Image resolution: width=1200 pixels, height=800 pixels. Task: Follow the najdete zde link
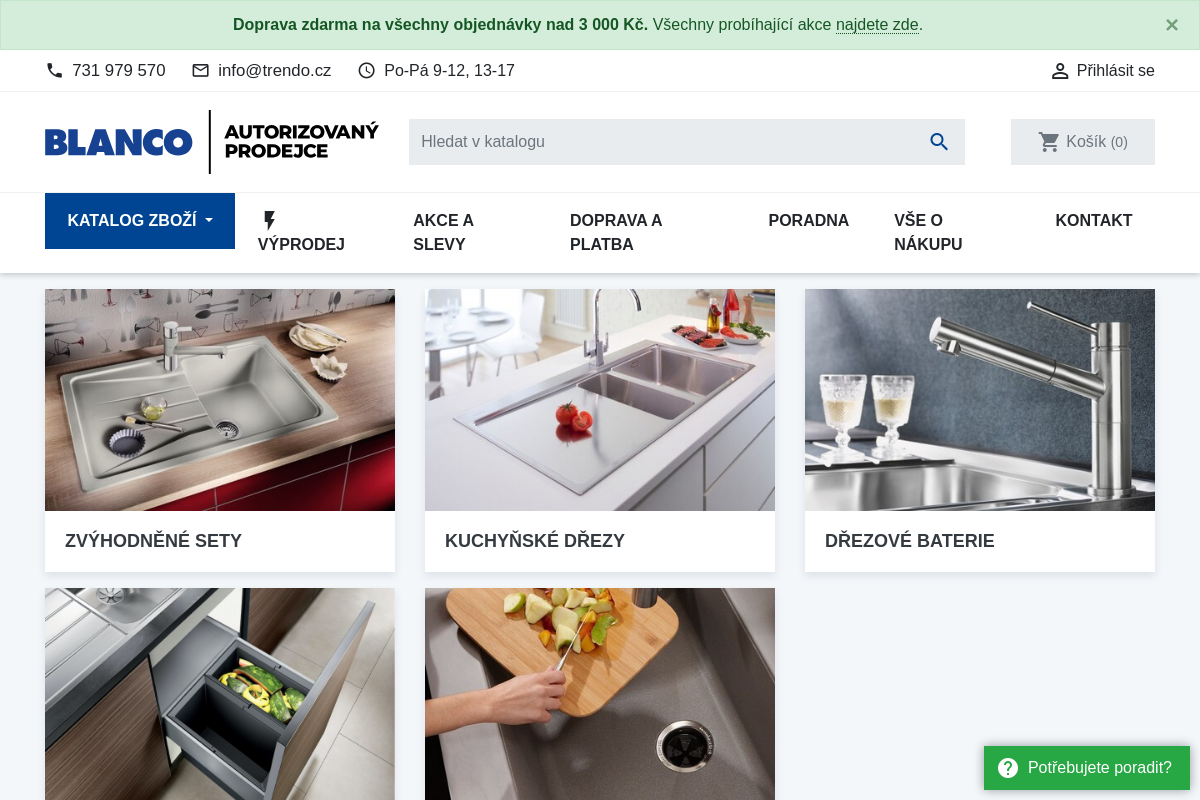(877, 25)
